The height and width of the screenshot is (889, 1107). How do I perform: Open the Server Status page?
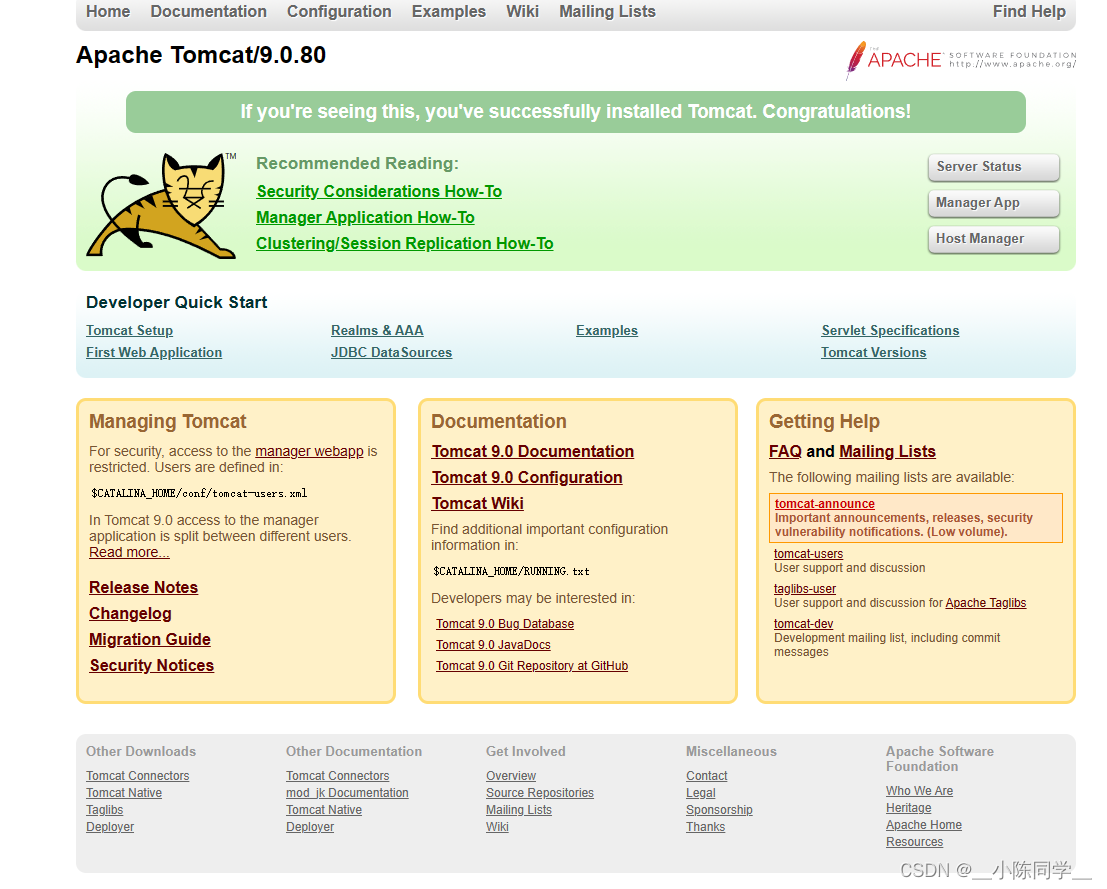click(993, 167)
